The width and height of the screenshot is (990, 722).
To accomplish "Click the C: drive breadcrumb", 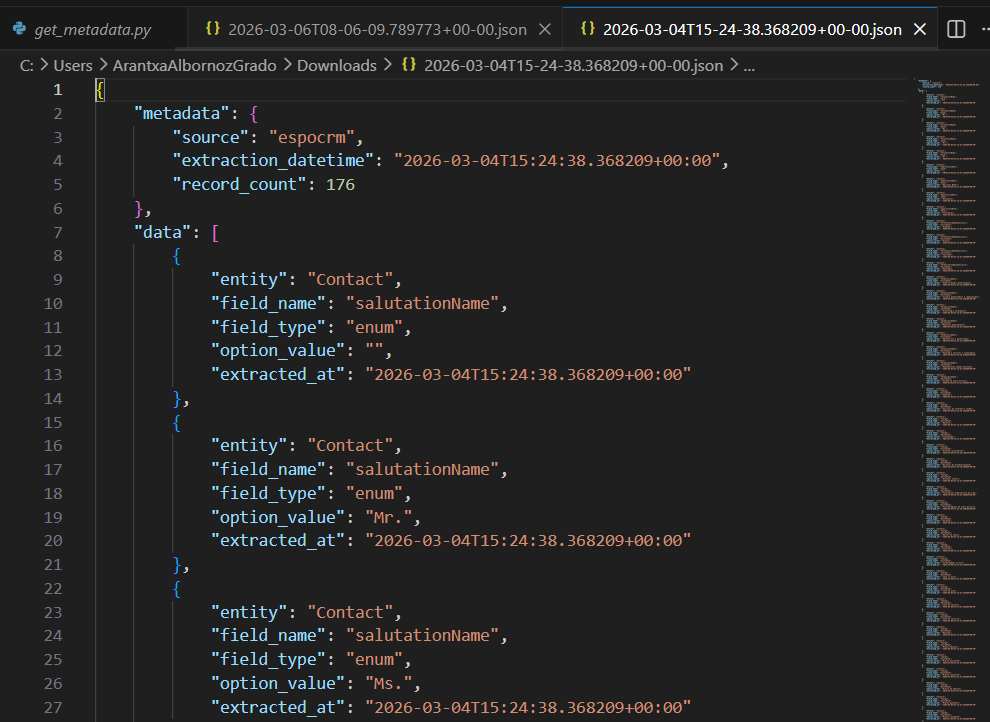I will coord(28,65).
